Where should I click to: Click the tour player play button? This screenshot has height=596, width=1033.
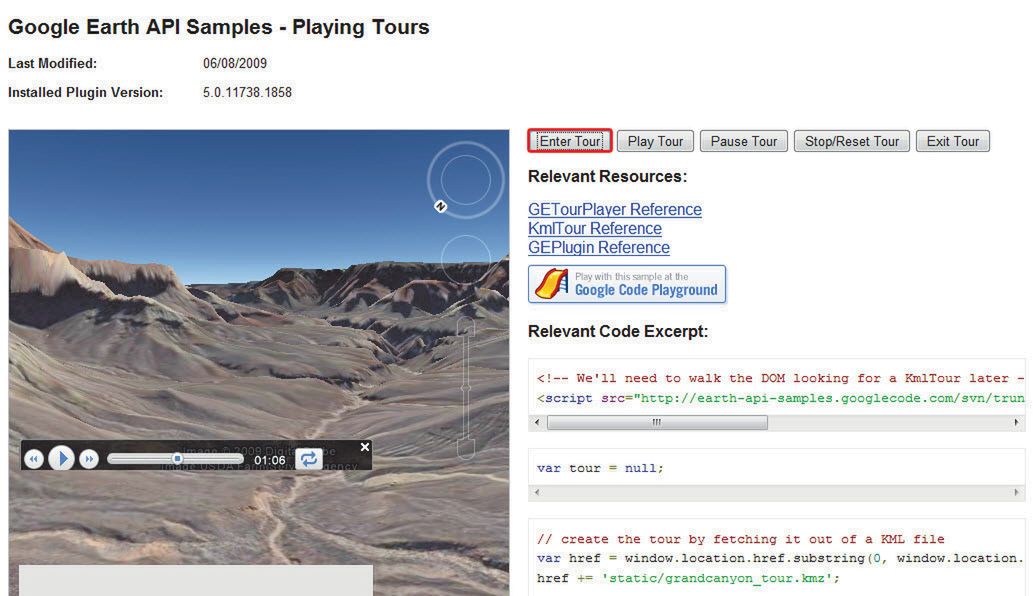tap(62, 458)
